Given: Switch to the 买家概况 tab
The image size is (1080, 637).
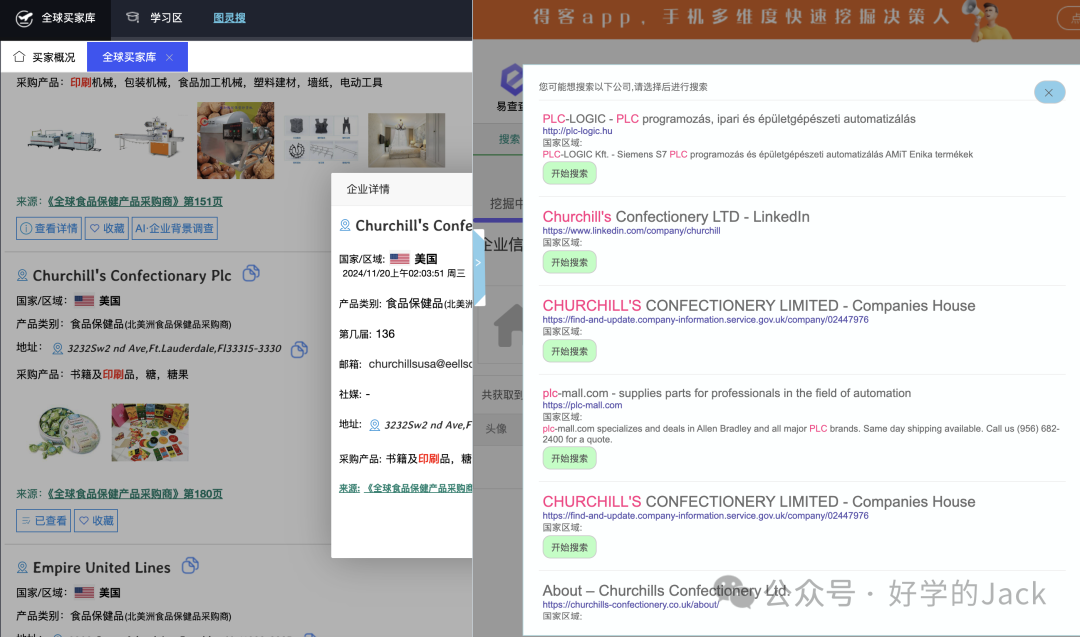Looking at the screenshot, I should (44, 57).
